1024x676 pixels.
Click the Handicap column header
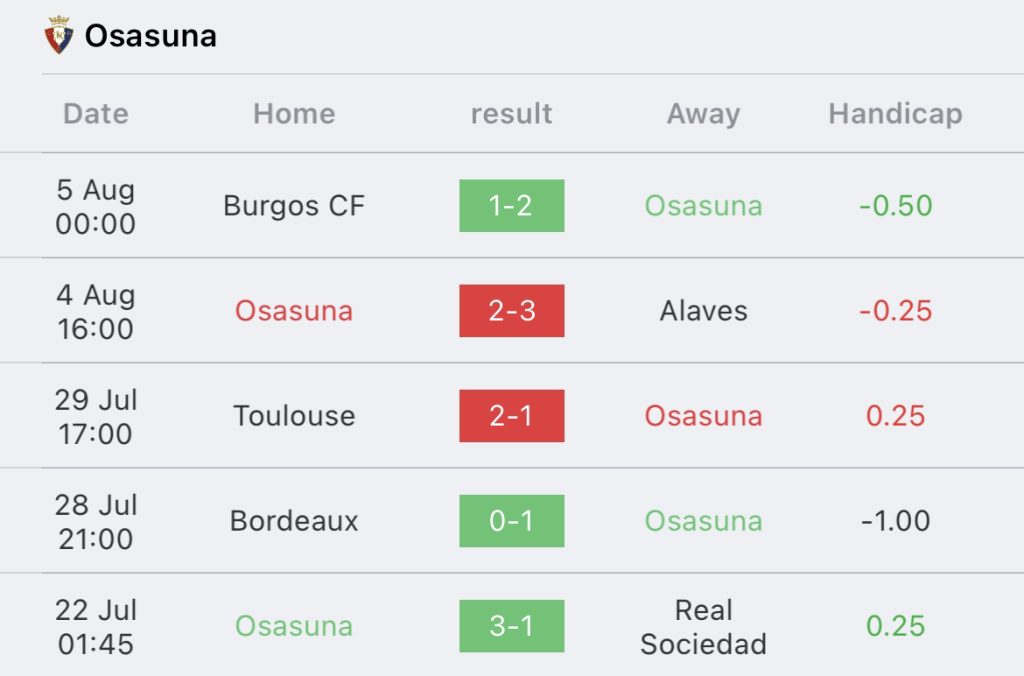pos(895,114)
